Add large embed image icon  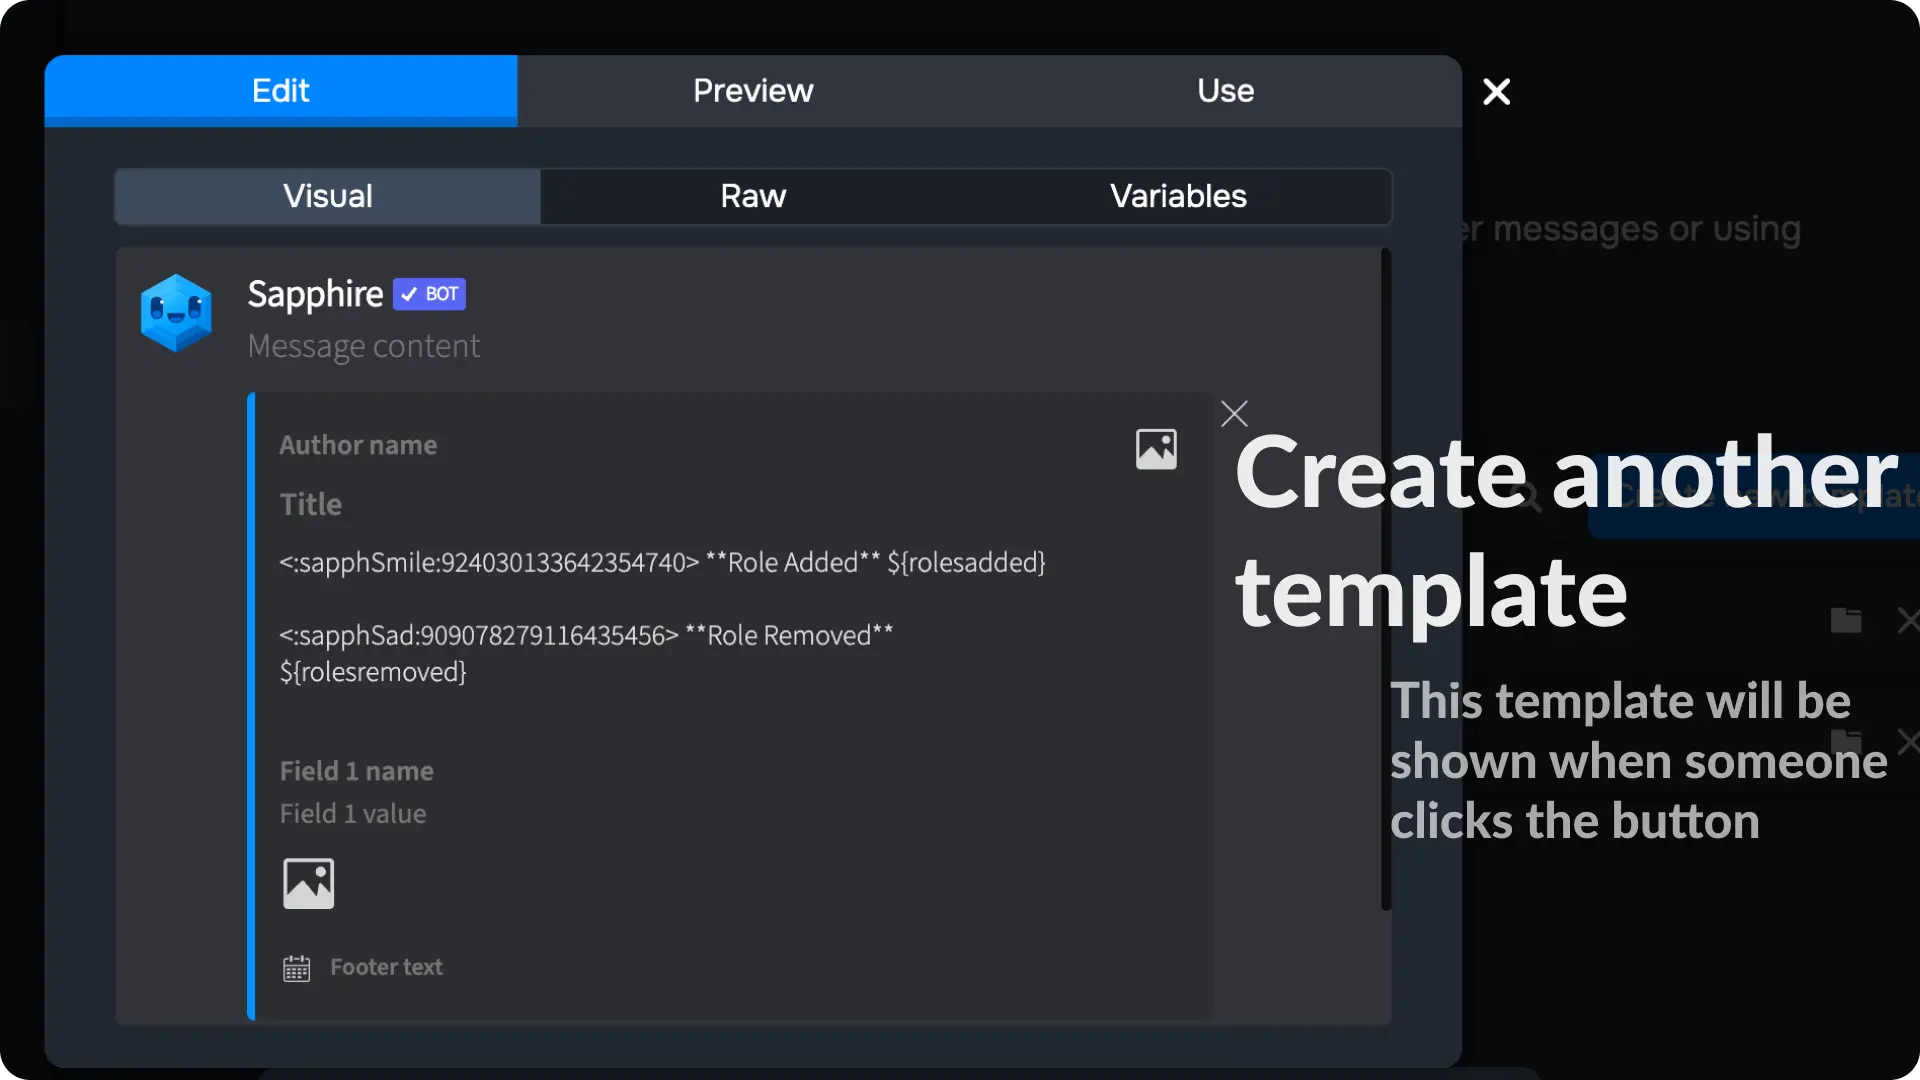pos(308,884)
